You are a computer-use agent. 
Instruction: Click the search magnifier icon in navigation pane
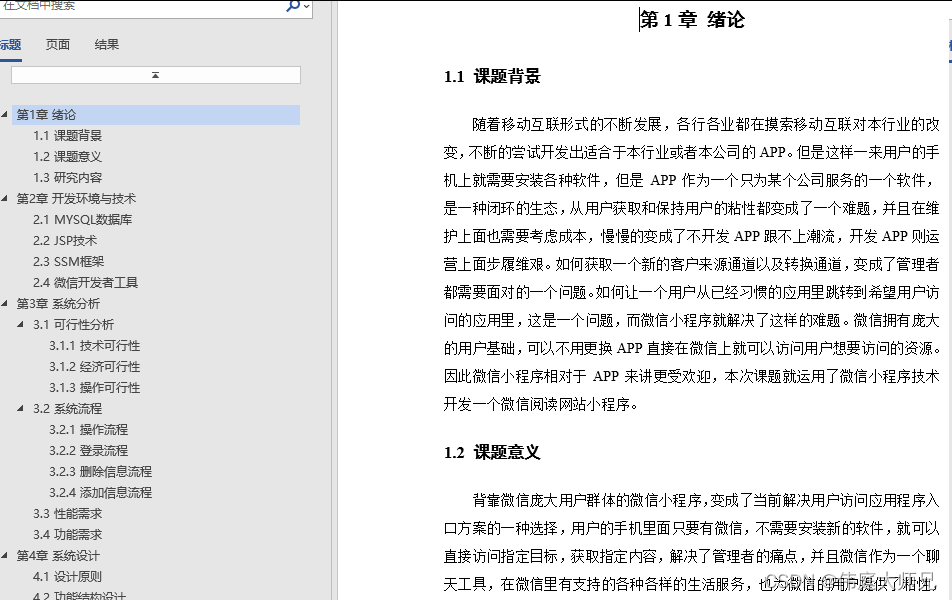[x=293, y=5]
